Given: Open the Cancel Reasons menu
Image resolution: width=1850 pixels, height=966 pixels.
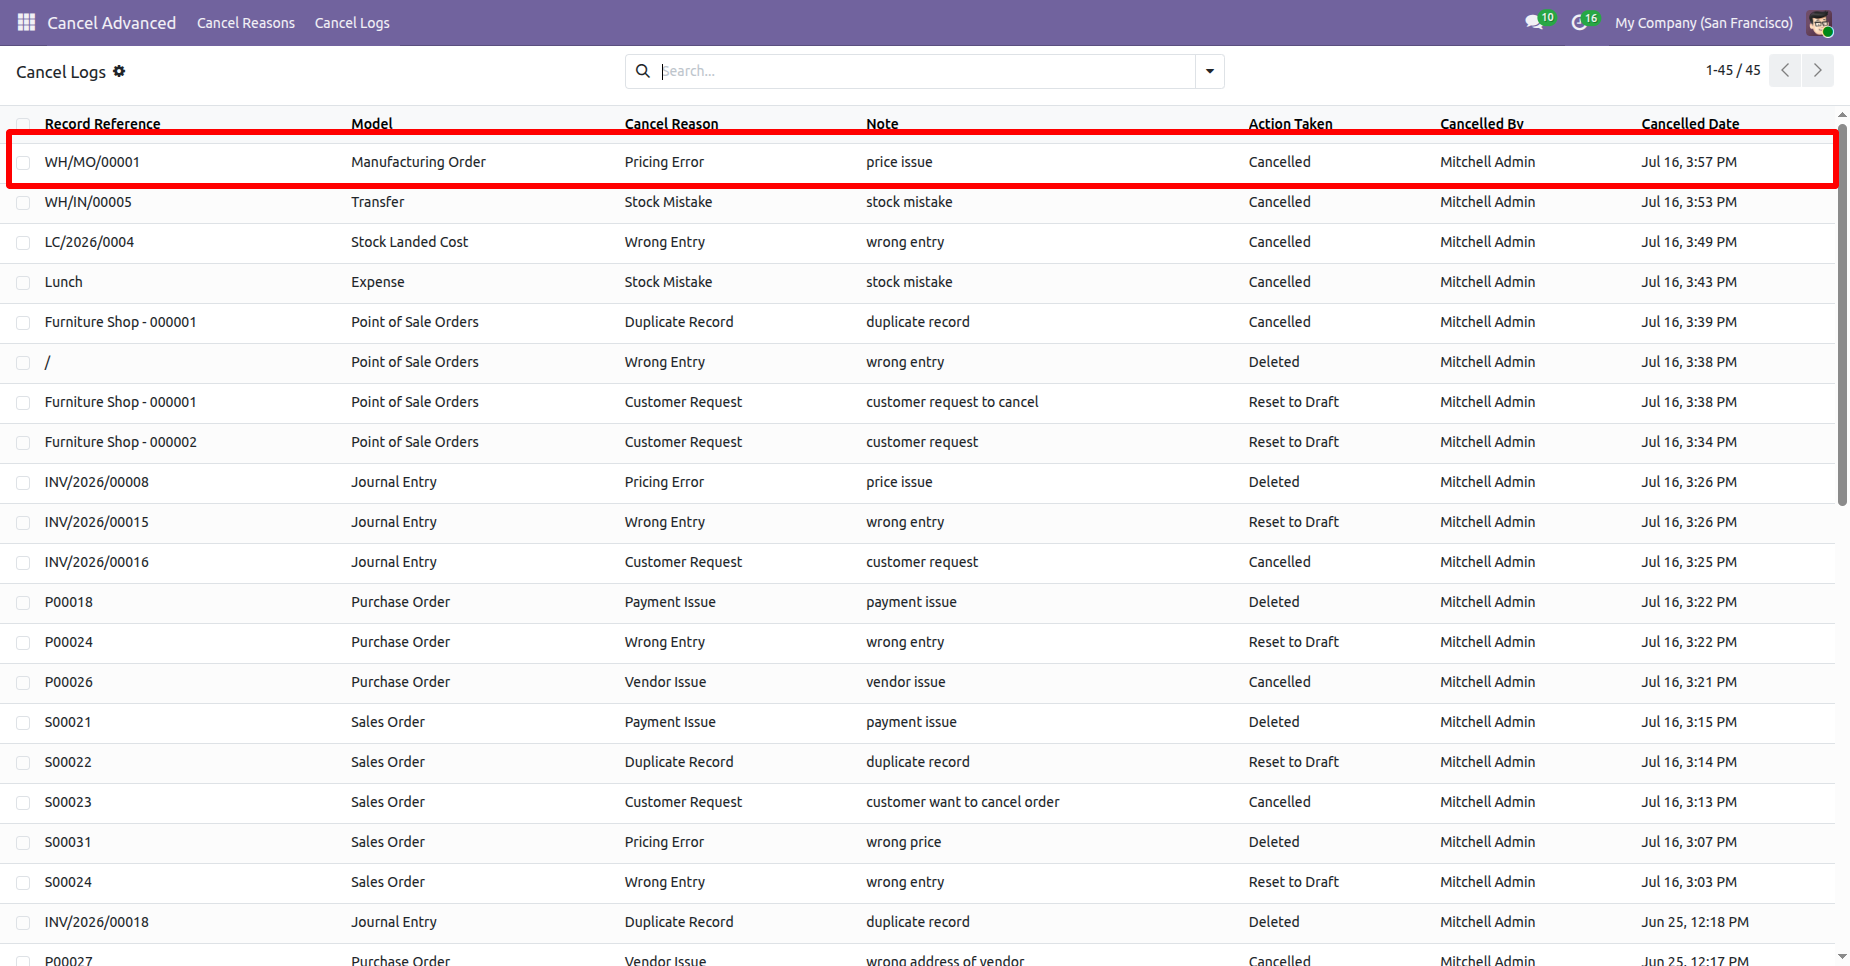Looking at the screenshot, I should [246, 23].
